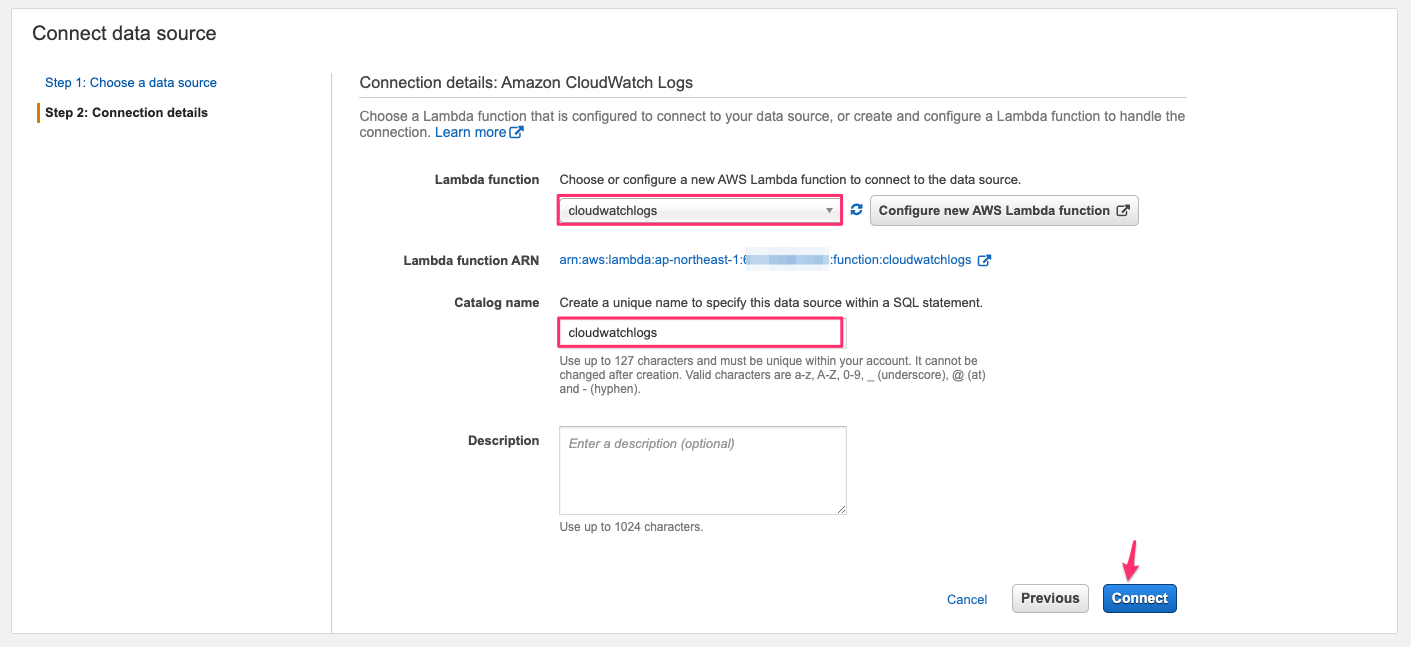This screenshot has height=647, width=1411.
Task: Go to Step 1: Choose a data source
Action: pos(131,83)
